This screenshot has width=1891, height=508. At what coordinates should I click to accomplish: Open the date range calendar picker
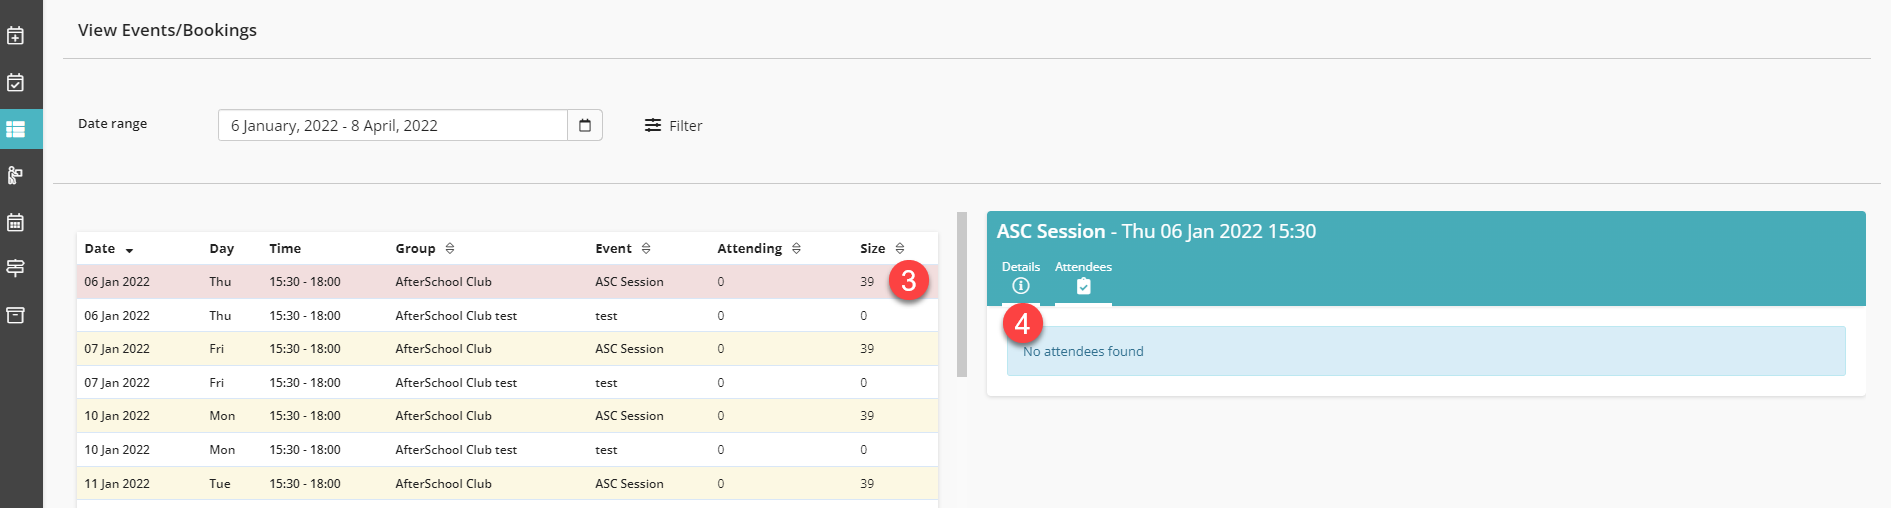coord(585,125)
